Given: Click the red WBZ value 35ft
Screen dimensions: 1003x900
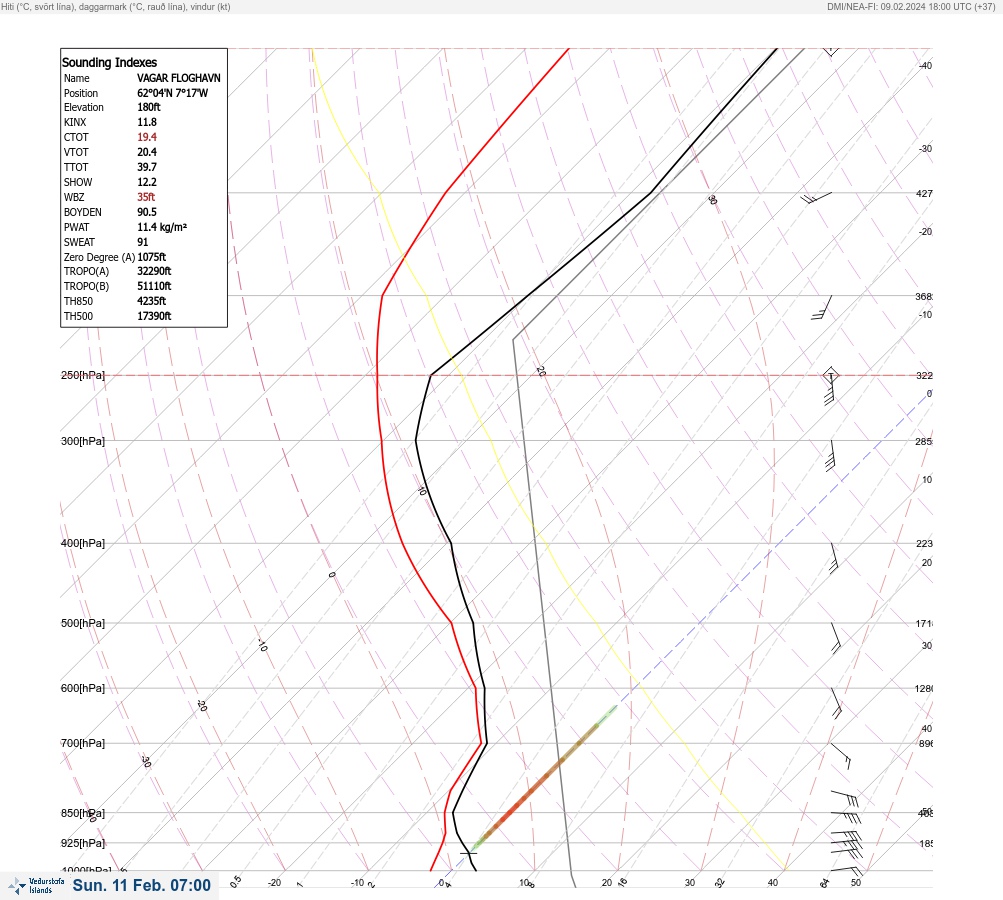Looking at the screenshot, I should (146, 197).
